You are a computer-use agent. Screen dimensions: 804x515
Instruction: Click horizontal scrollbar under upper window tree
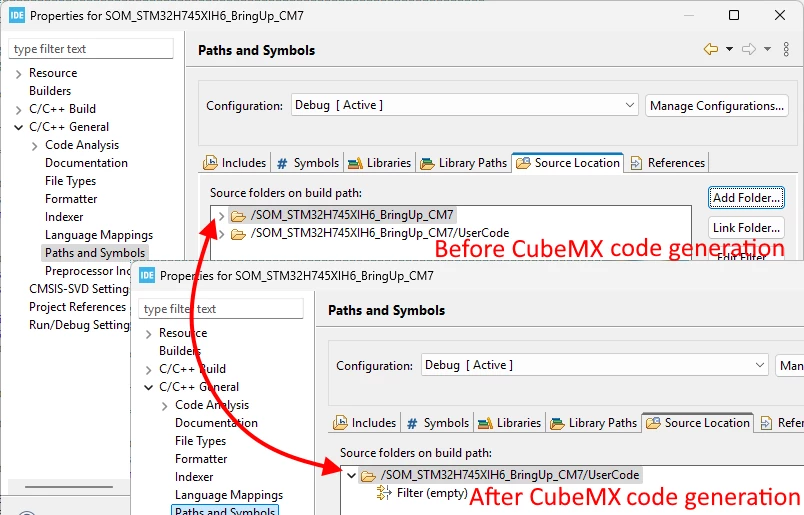[69, 486]
